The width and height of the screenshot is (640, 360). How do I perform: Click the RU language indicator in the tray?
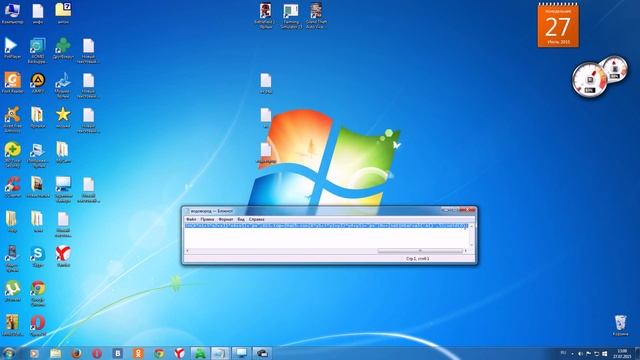564,353
